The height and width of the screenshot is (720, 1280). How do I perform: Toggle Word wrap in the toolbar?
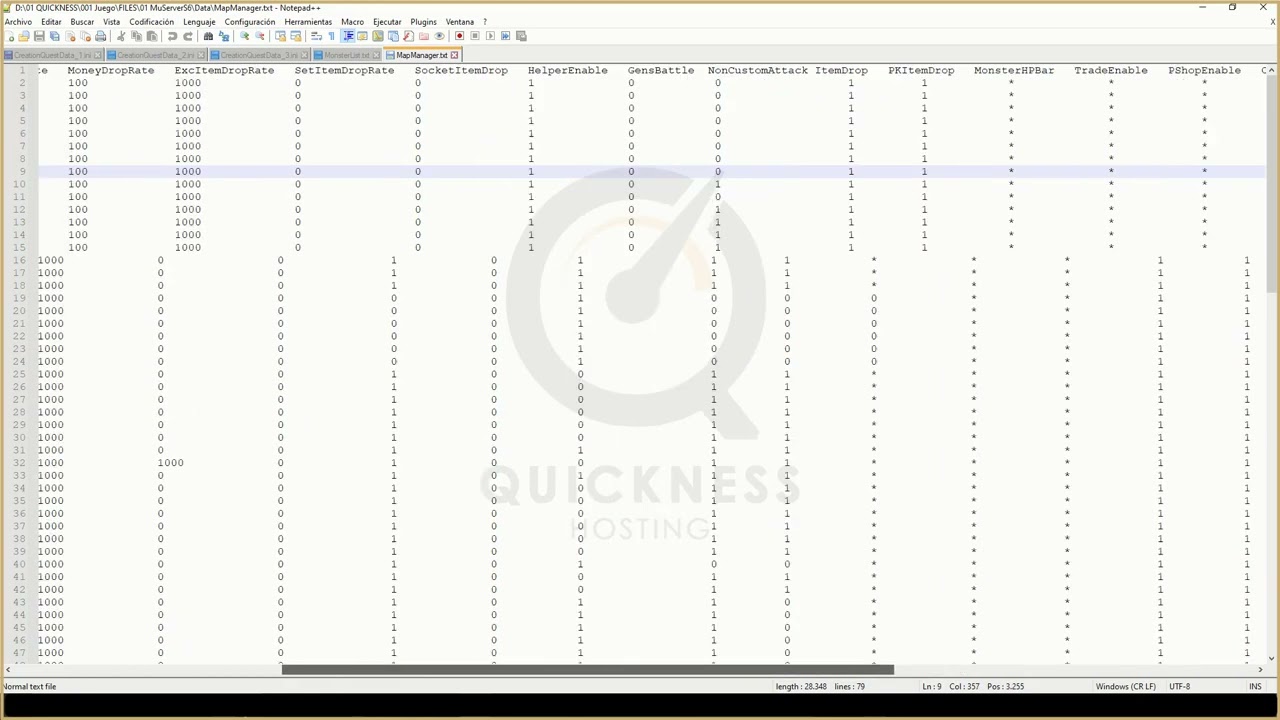316,36
